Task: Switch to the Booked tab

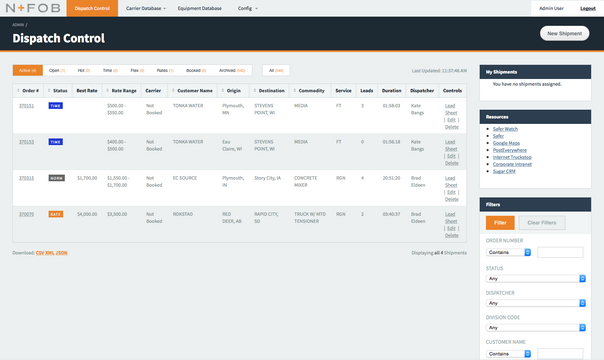Action: (196, 70)
